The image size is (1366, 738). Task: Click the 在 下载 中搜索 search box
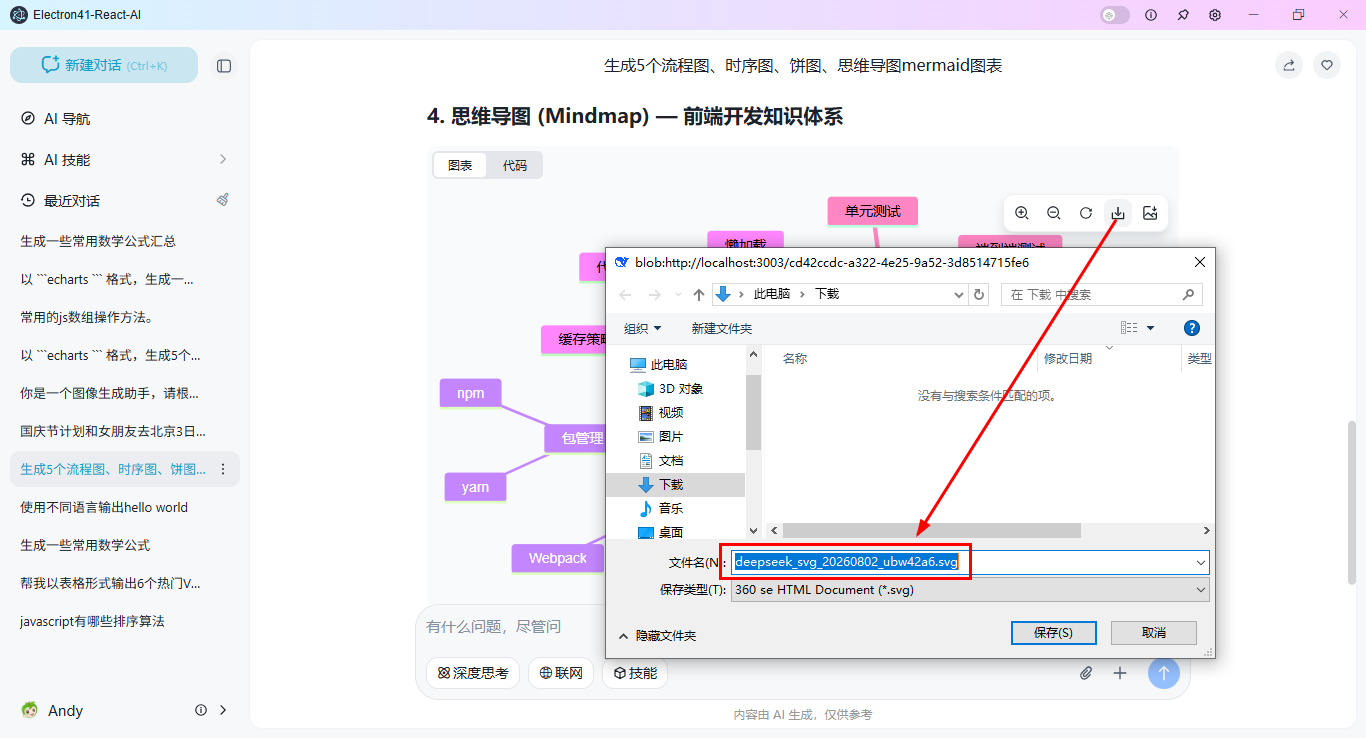click(x=1103, y=295)
